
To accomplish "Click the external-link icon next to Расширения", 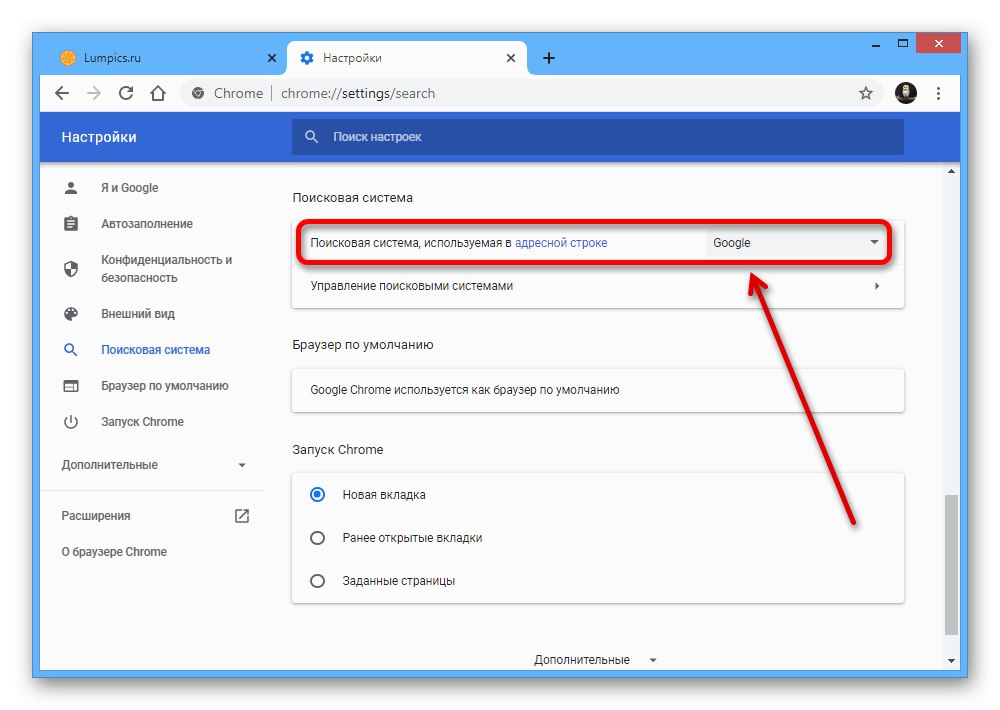I will point(242,515).
